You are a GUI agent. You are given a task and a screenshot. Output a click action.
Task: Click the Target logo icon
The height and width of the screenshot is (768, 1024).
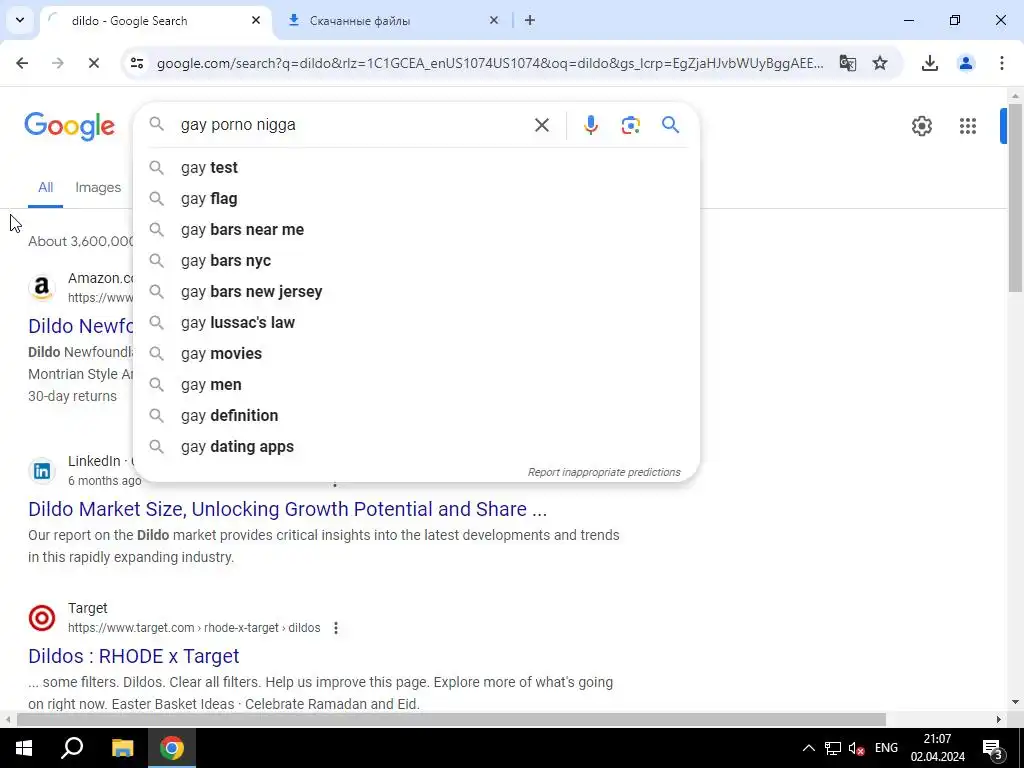(x=42, y=618)
